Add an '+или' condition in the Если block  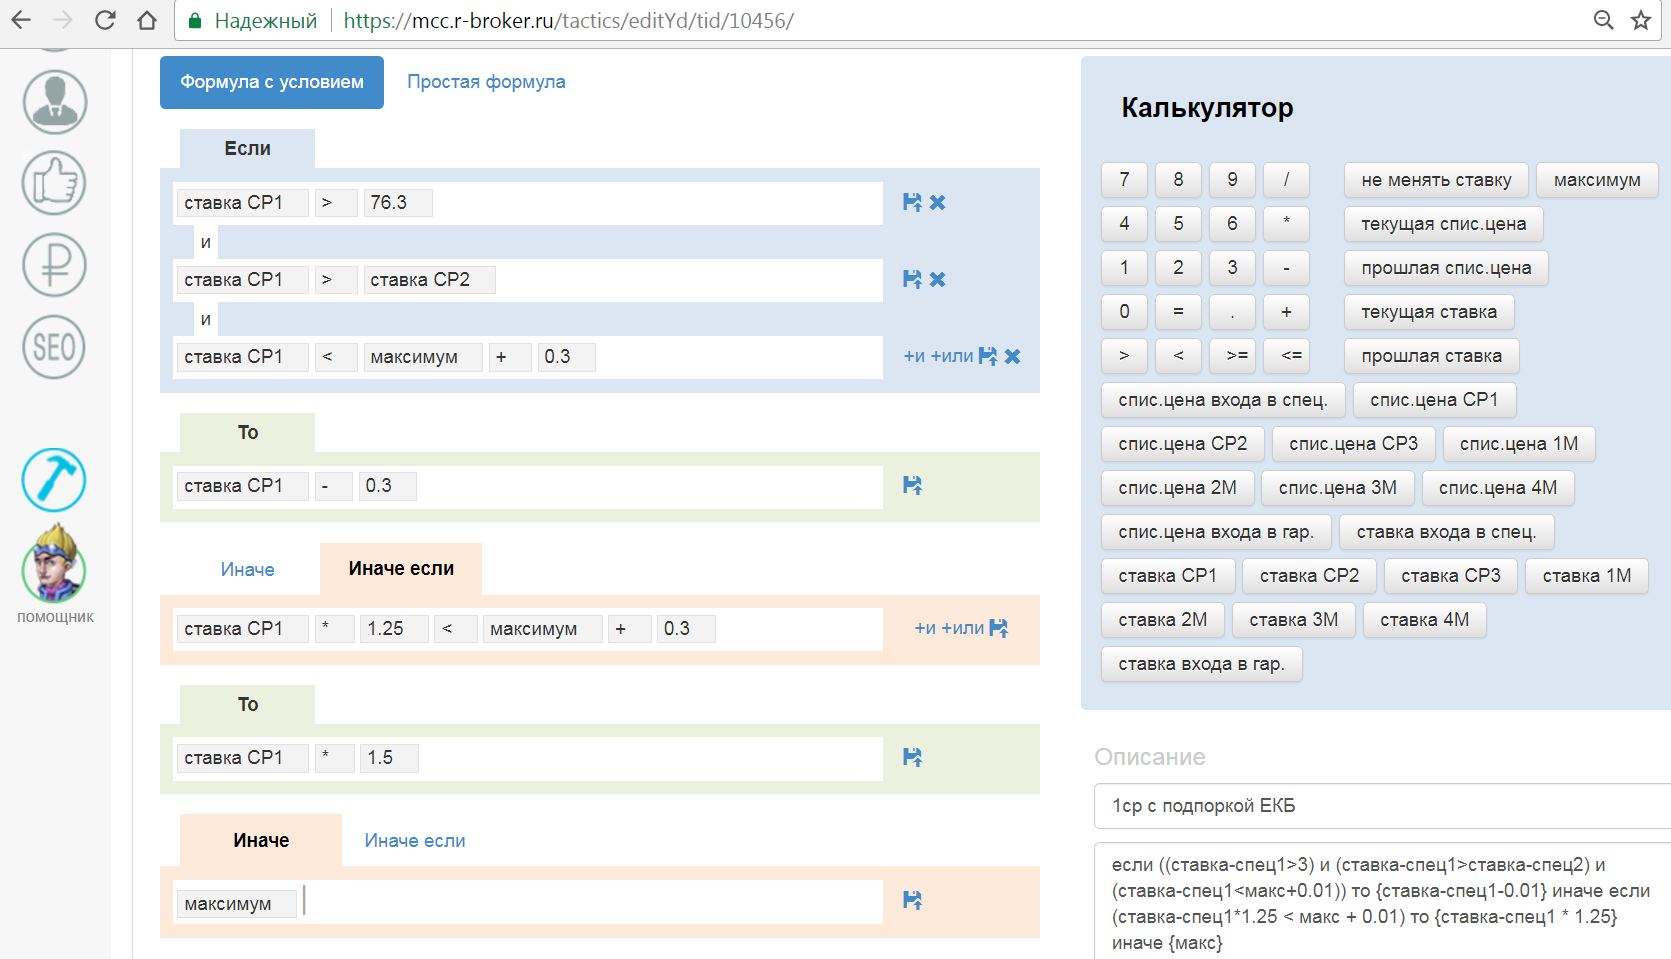coord(952,356)
